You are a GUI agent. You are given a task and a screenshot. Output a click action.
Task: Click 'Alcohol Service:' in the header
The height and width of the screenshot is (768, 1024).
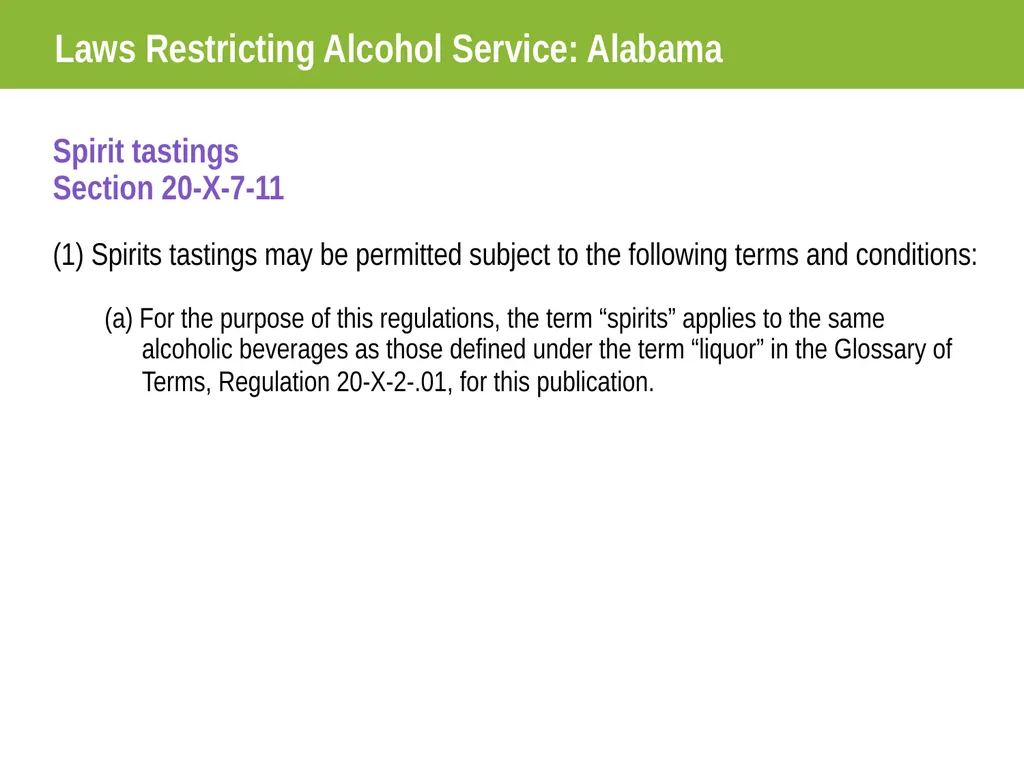tap(451, 50)
